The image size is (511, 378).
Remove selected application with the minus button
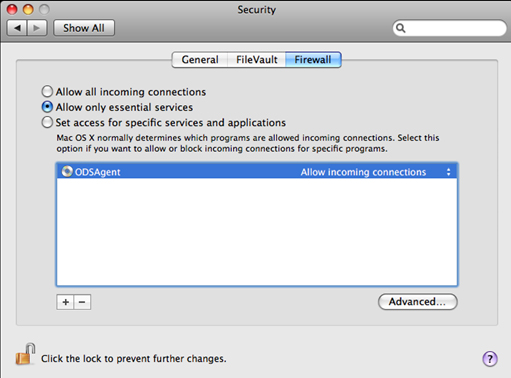coord(82,302)
